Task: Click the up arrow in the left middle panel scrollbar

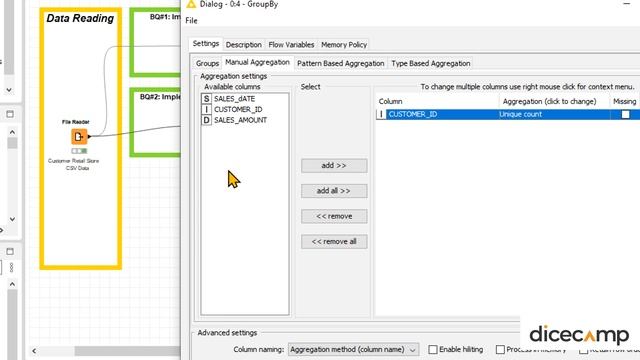Action: [x=12, y=132]
